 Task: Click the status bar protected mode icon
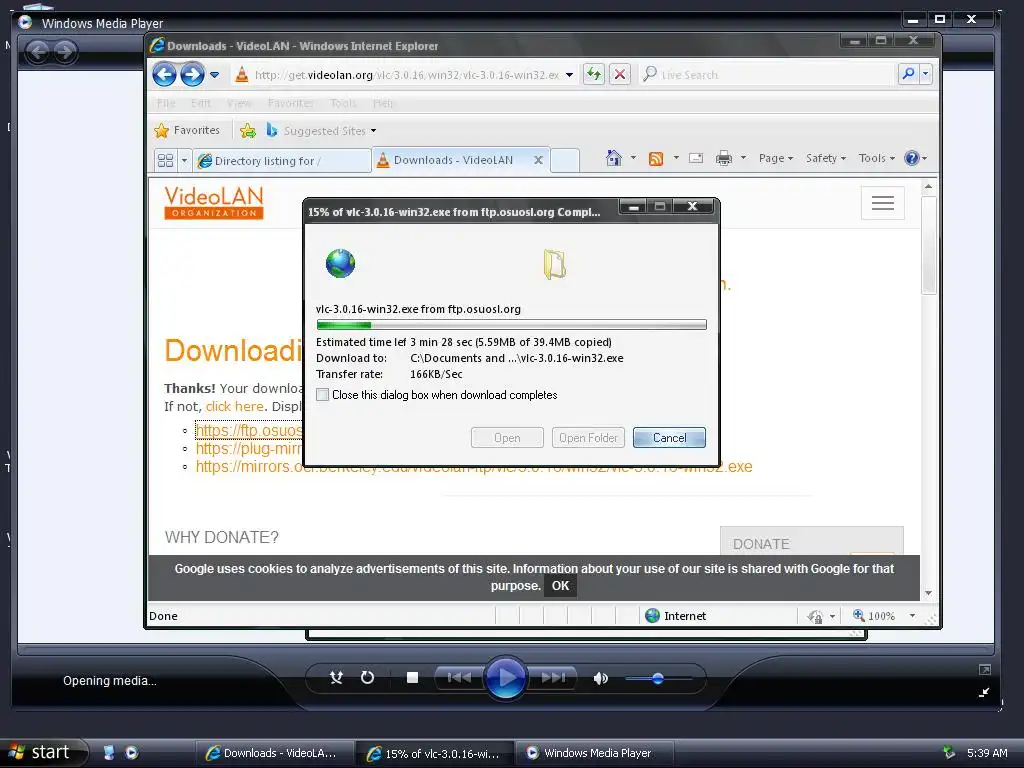tap(815, 616)
